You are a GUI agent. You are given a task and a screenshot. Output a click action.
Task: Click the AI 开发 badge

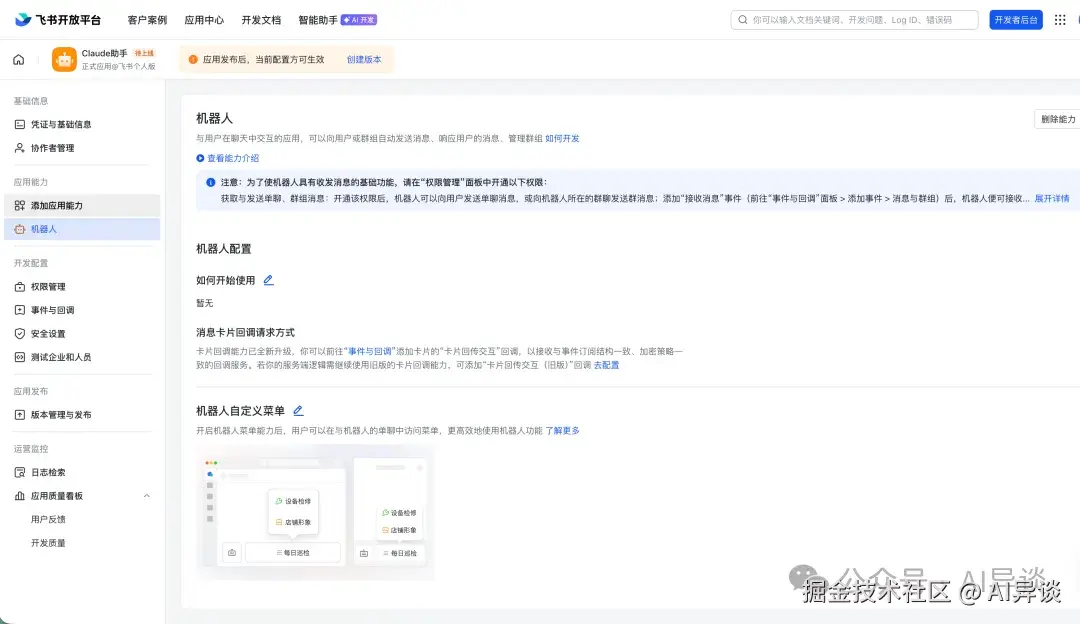pyautogui.click(x=359, y=20)
